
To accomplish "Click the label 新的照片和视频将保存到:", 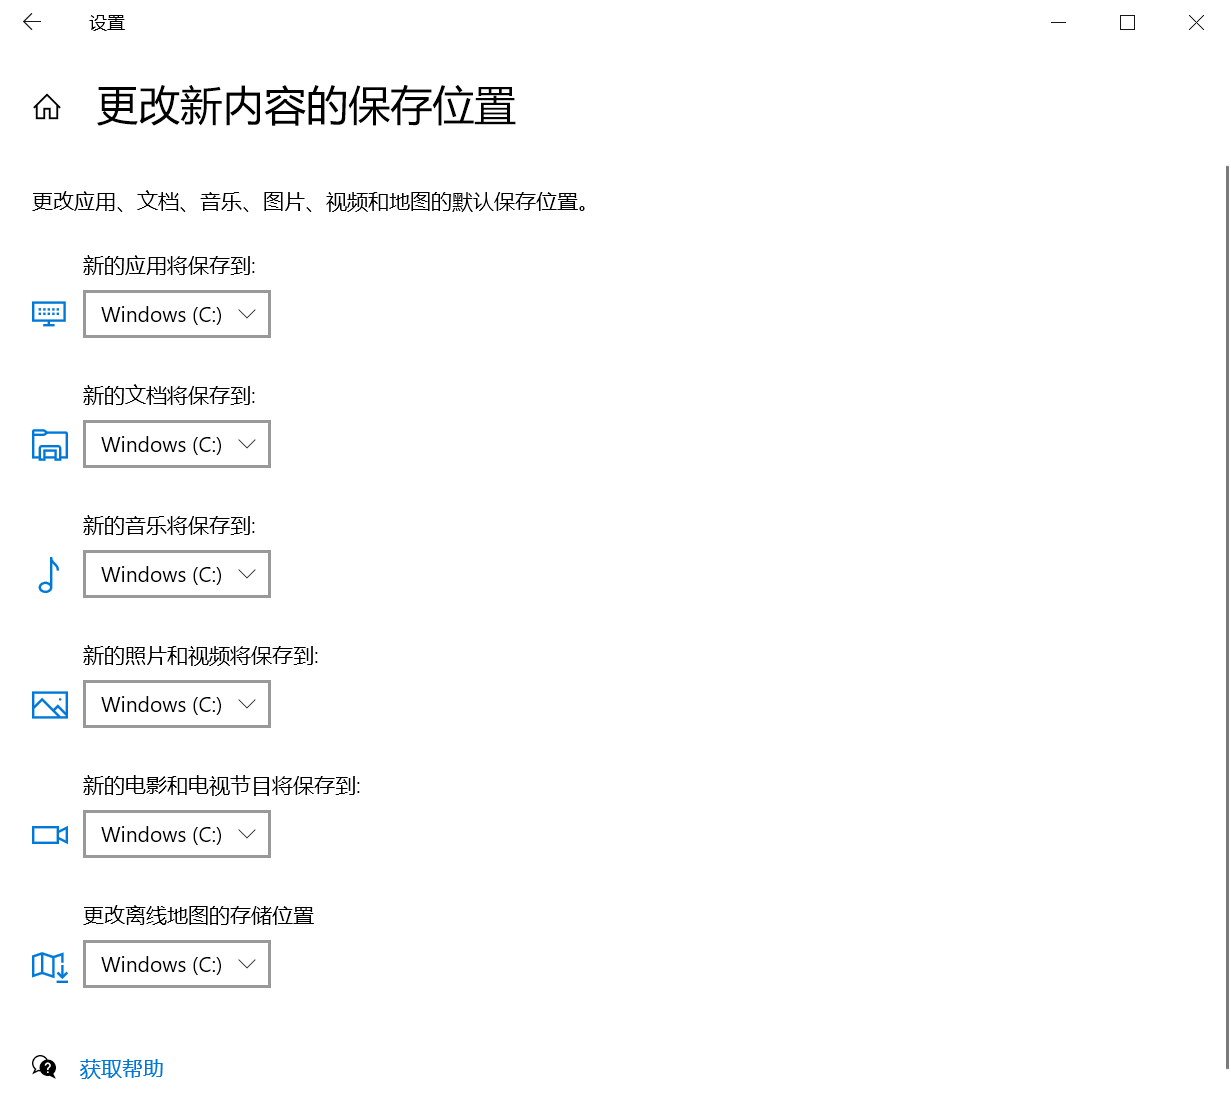I will click(x=200, y=656).
